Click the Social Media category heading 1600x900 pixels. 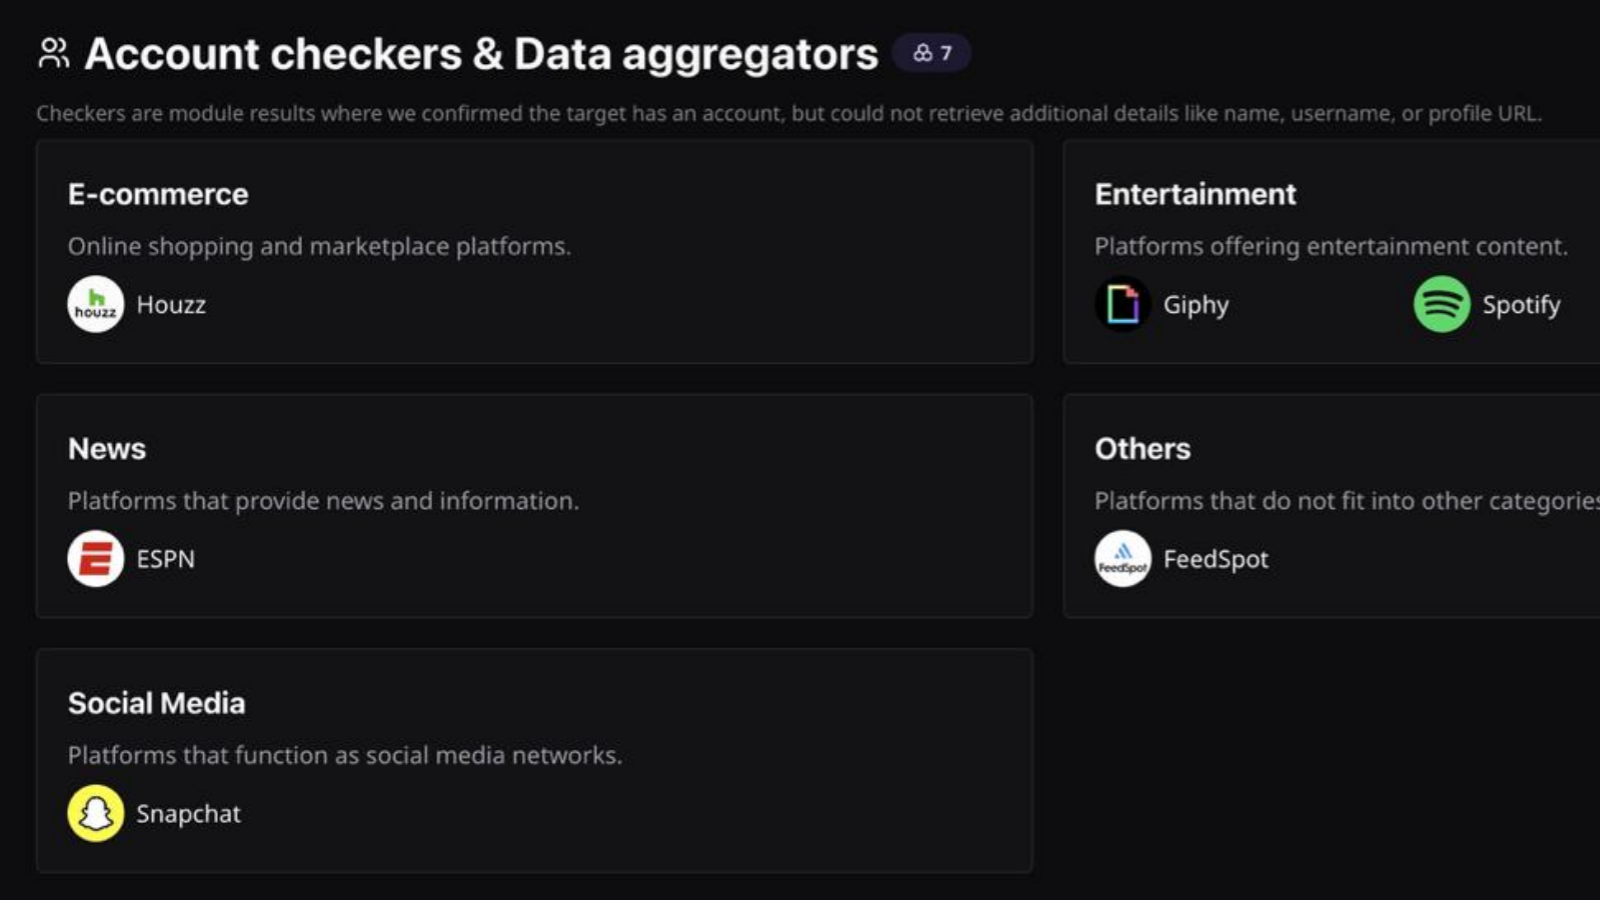pos(156,703)
